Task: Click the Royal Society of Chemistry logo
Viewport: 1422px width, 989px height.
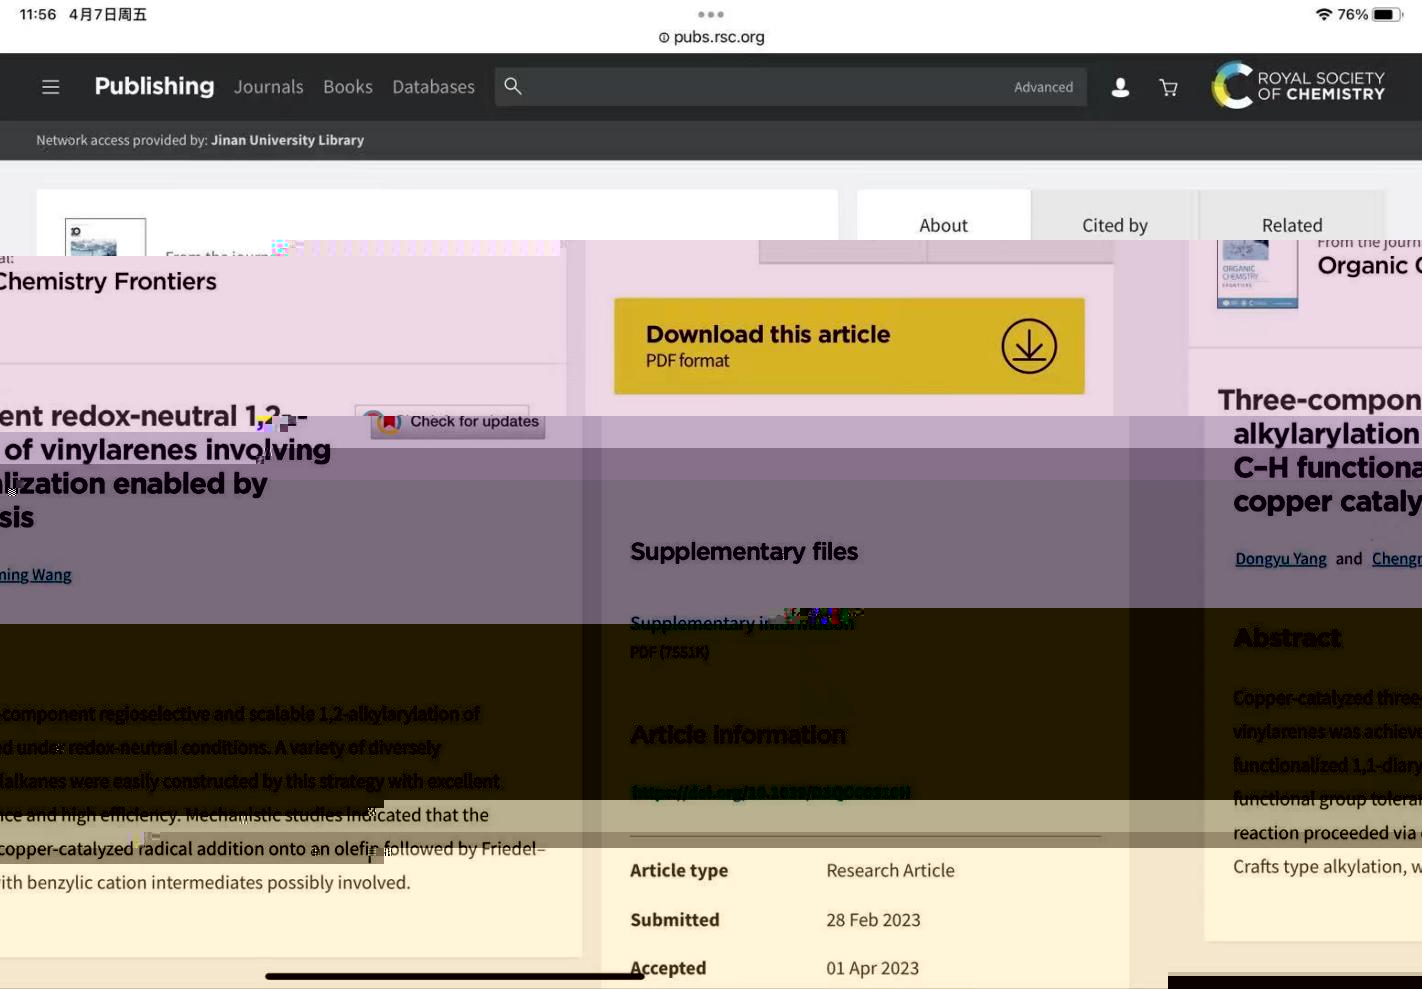Action: 1298,86
